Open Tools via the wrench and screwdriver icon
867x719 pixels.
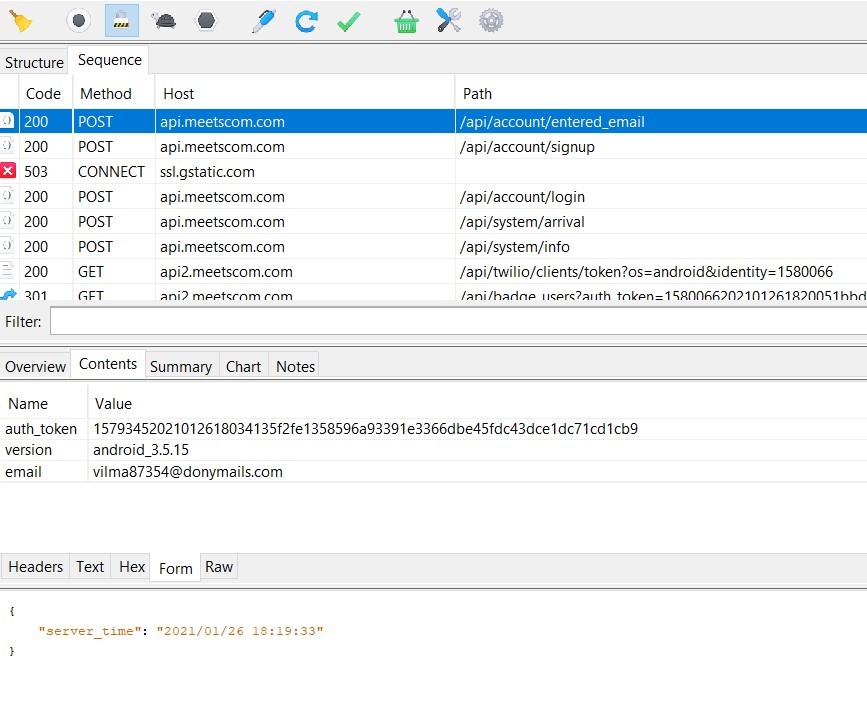point(448,21)
